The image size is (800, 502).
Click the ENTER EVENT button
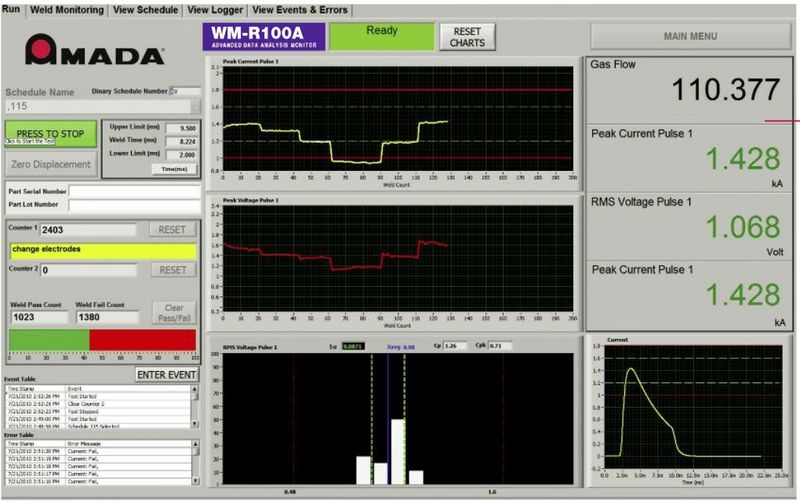point(166,375)
